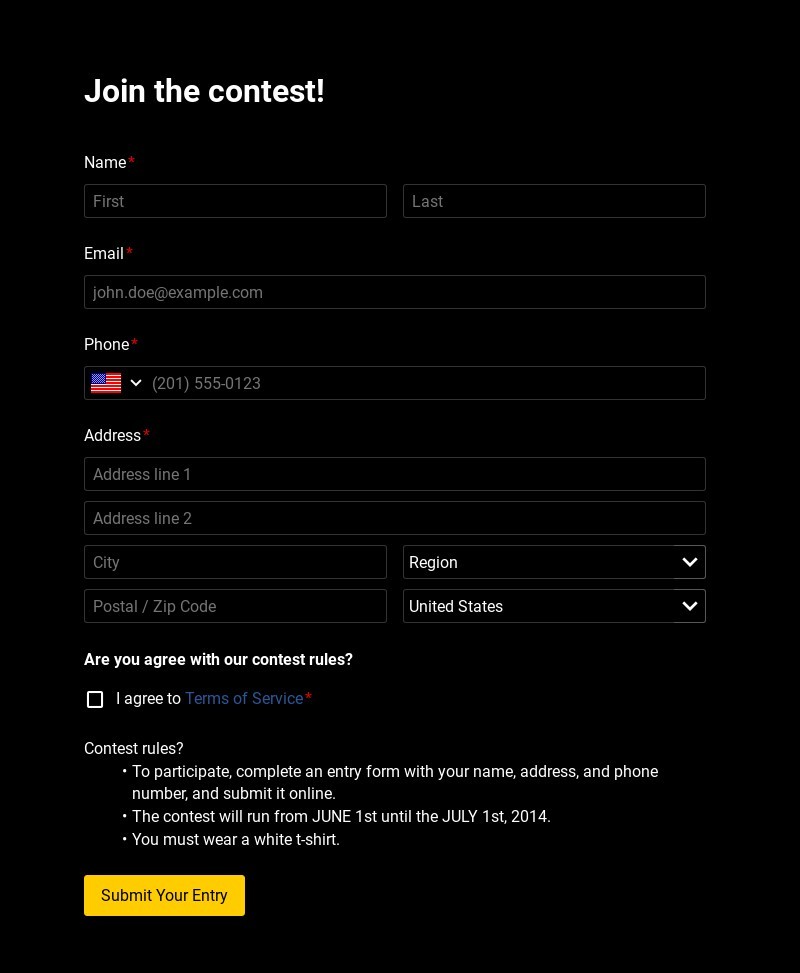Check the Terms of Service agreement box

pos(95,699)
